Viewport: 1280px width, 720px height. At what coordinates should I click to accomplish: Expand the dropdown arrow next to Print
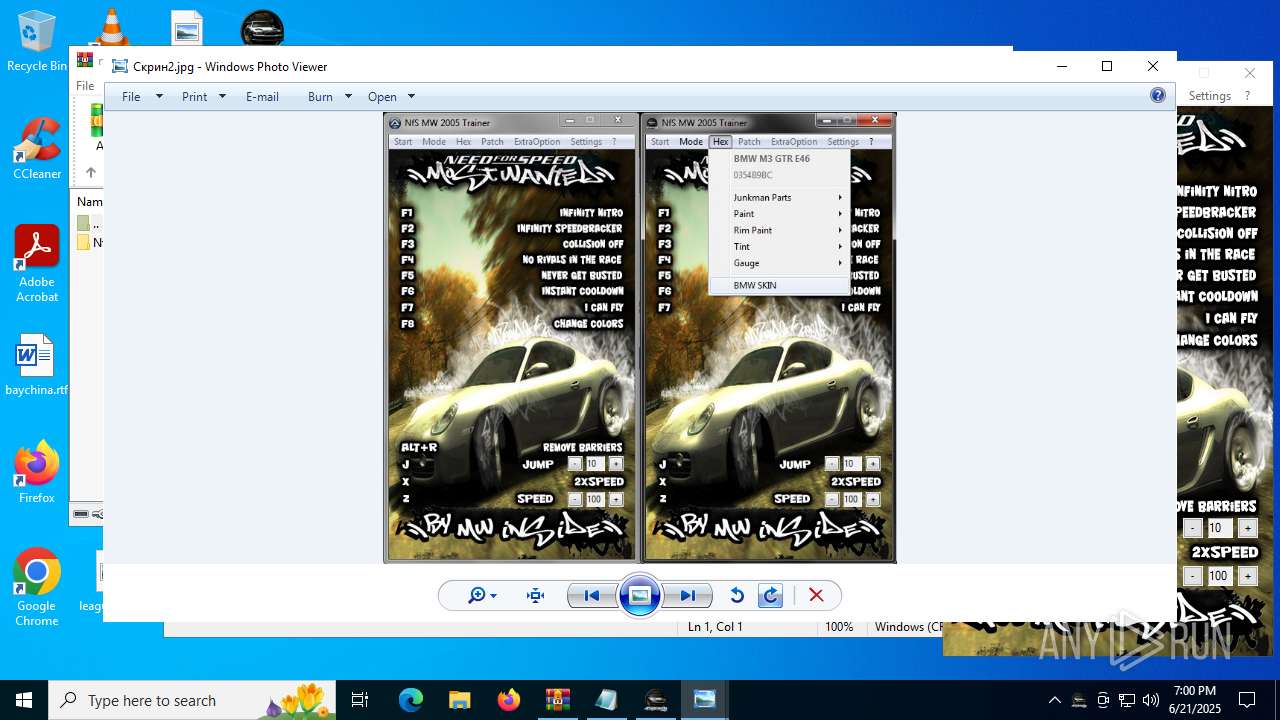(x=222, y=96)
